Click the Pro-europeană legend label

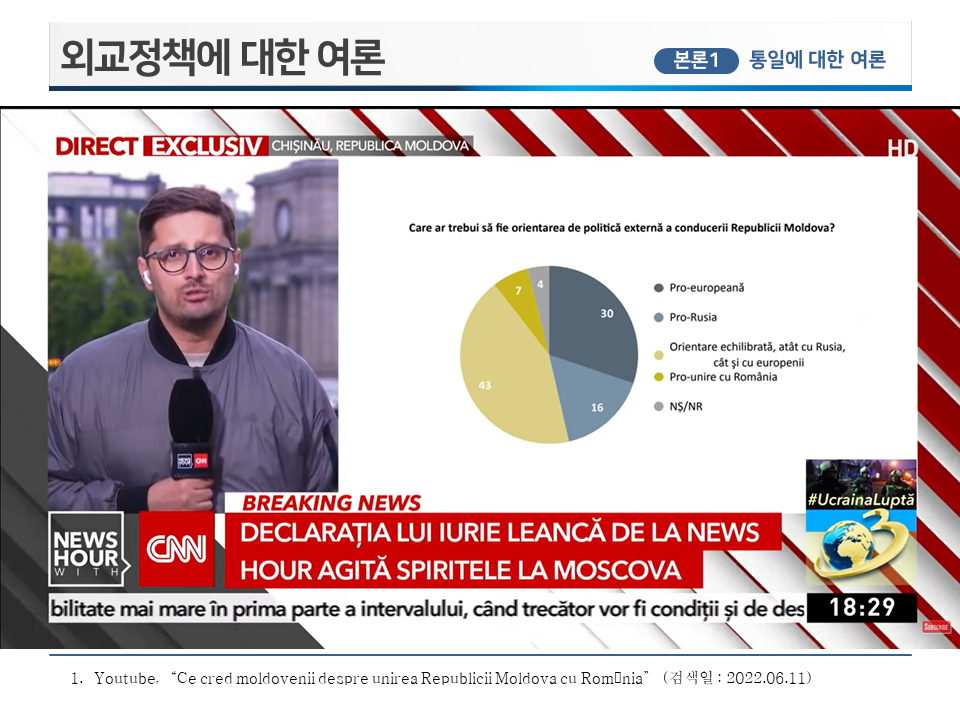click(x=707, y=288)
